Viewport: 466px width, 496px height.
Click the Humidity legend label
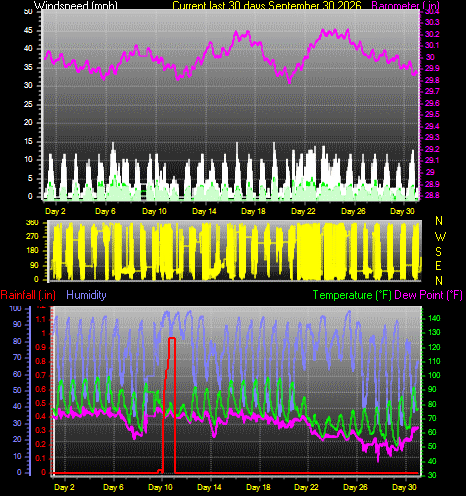(x=86, y=295)
